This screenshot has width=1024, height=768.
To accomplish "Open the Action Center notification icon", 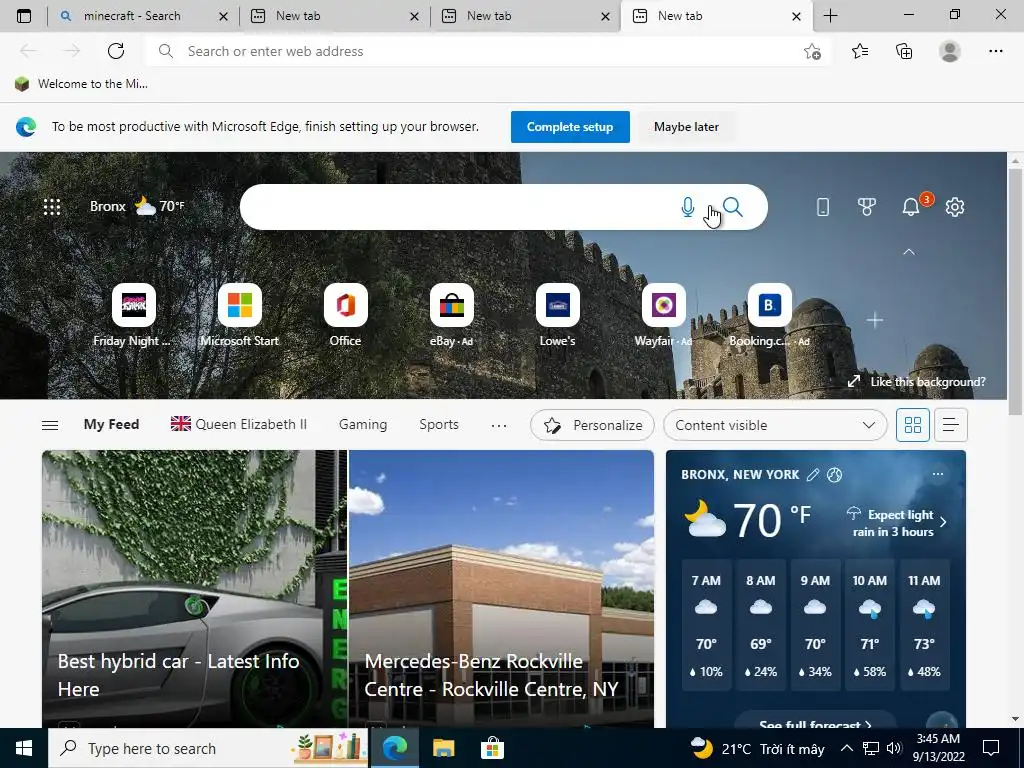I will tap(991, 748).
